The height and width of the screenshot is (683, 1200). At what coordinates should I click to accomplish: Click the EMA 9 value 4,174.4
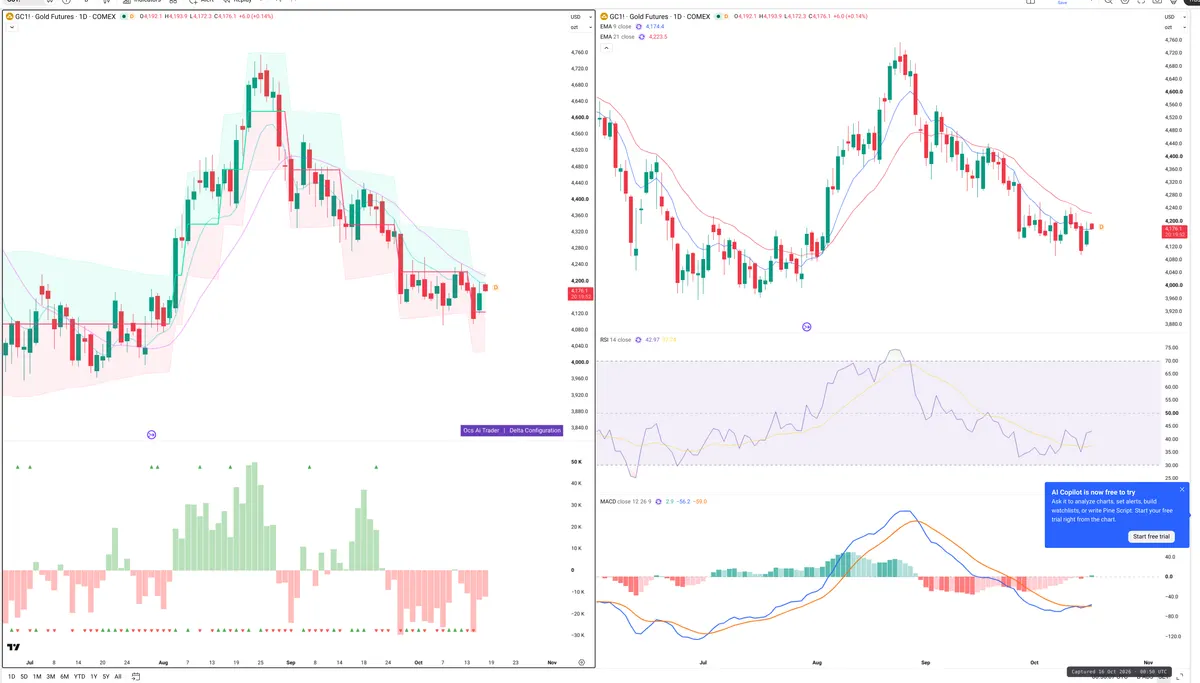656,26
